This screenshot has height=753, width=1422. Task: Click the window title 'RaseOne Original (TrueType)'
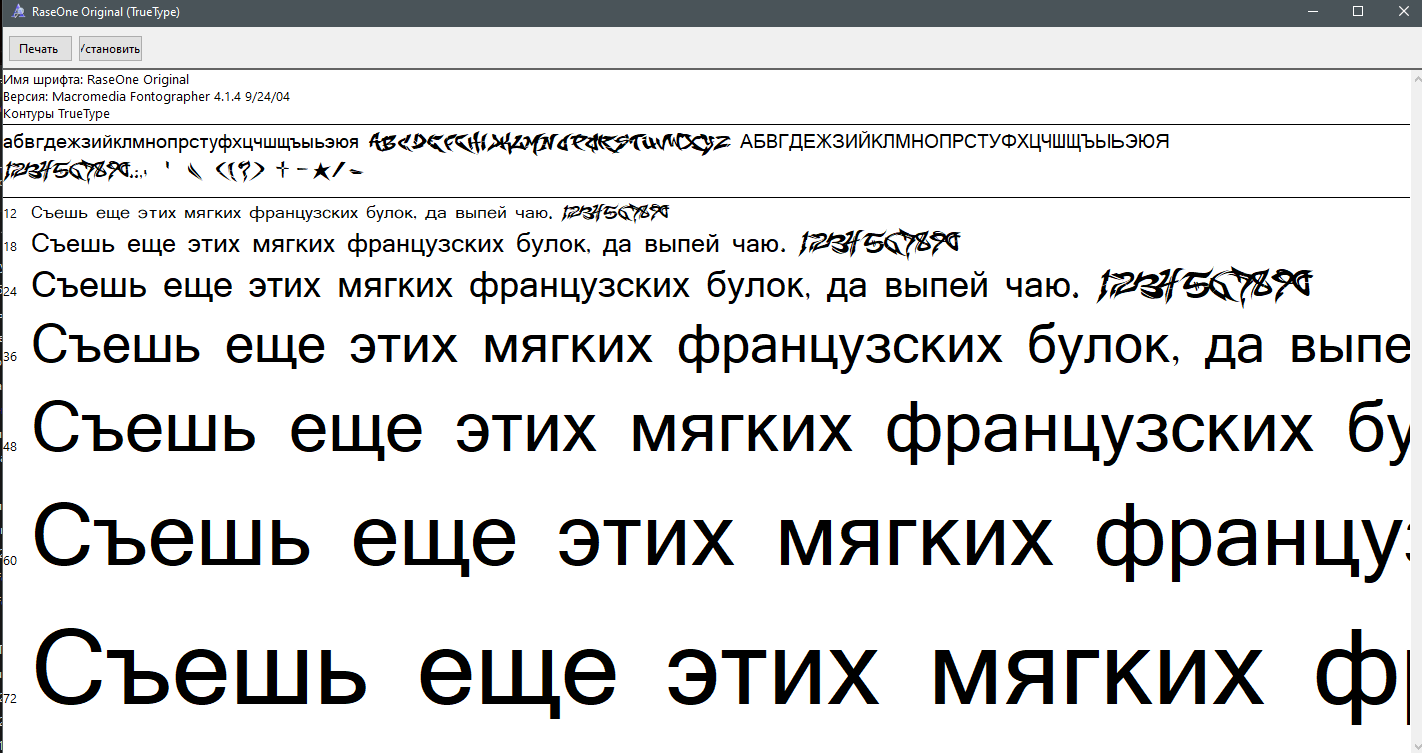click(106, 12)
